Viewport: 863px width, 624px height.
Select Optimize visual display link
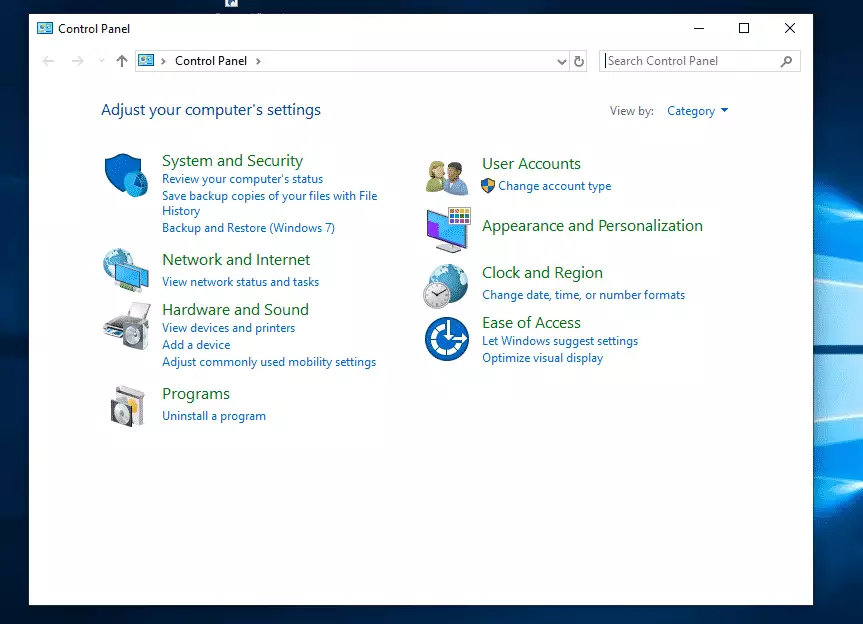pyautogui.click(x=542, y=358)
